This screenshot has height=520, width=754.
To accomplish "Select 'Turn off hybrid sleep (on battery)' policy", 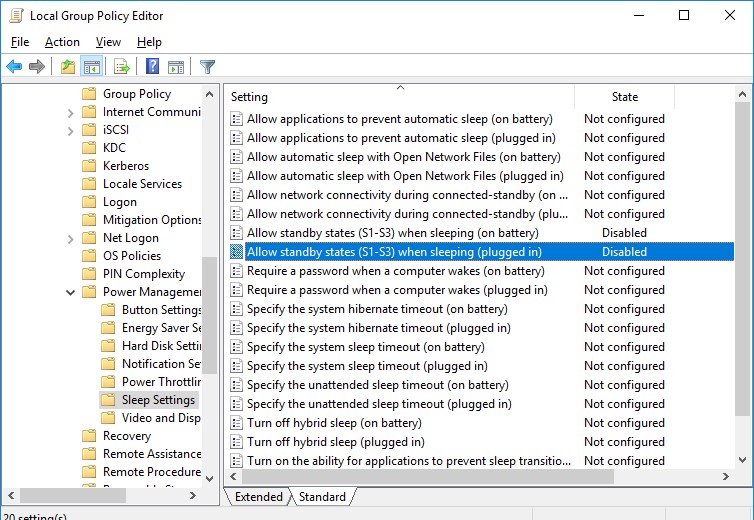I will coord(334,423).
